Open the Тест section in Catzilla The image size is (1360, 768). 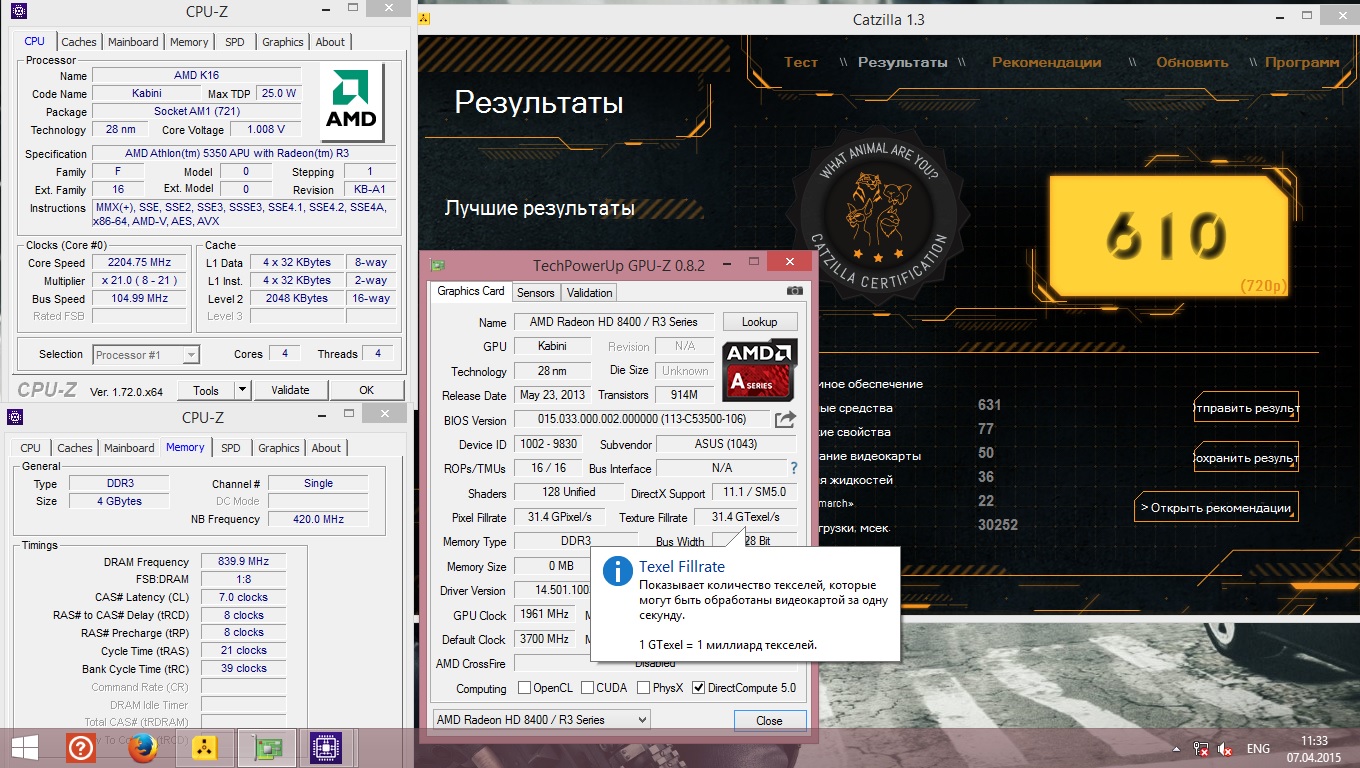(801, 62)
